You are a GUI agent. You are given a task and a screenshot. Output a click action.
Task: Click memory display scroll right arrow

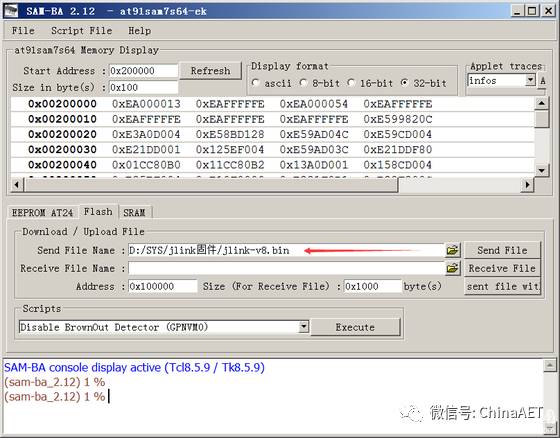(x=527, y=185)
